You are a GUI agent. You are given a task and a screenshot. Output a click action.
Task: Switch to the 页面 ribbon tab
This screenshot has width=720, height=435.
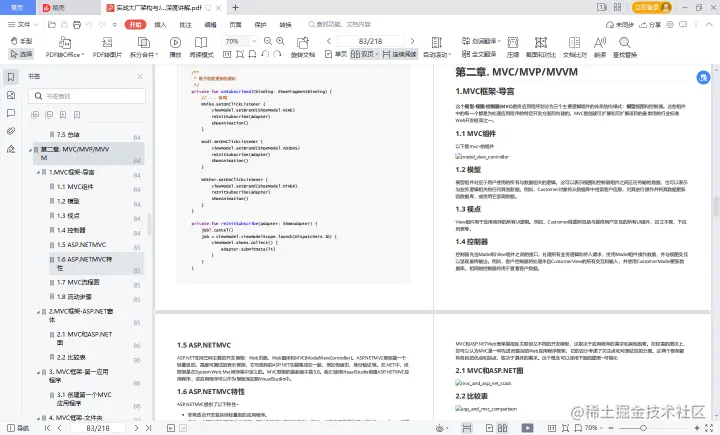pyautogui.click(x=235, y=24)
